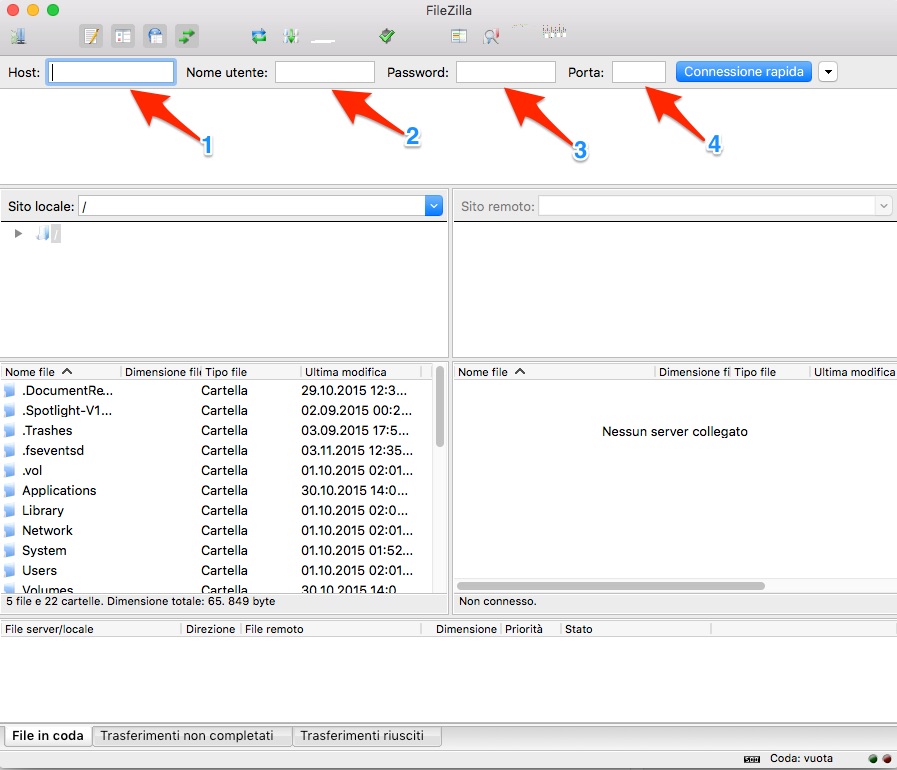Open the Site Manager toolbar icon
The width and height of the screenshot is (897, 770).
pyautogui.click(x=18, y=37)
